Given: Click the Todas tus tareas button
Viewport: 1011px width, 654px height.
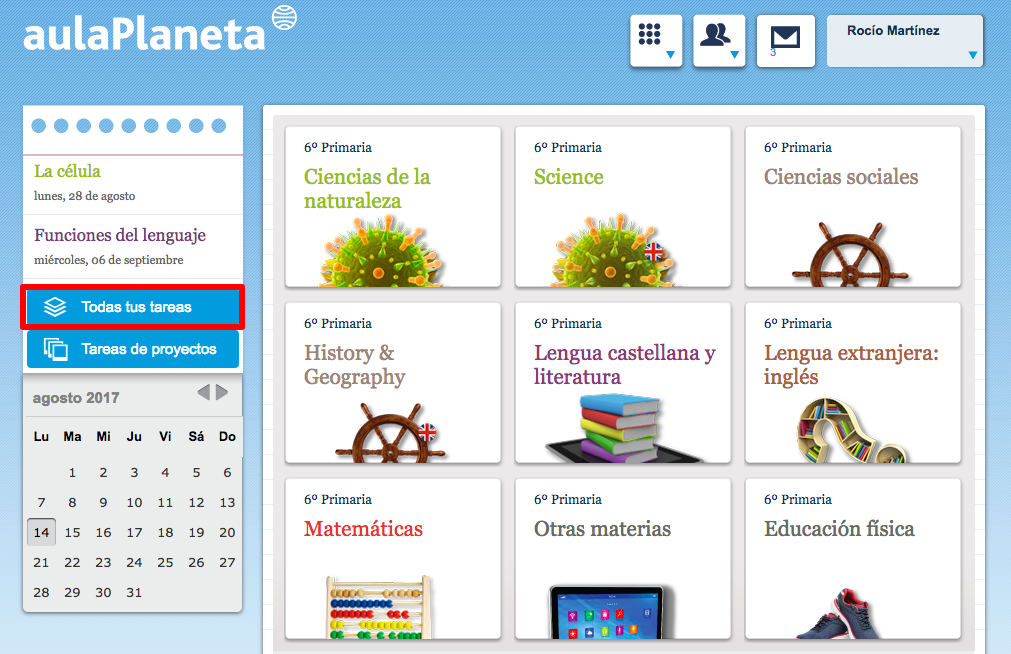Looking at the screenshot, I should click(132, 307).
